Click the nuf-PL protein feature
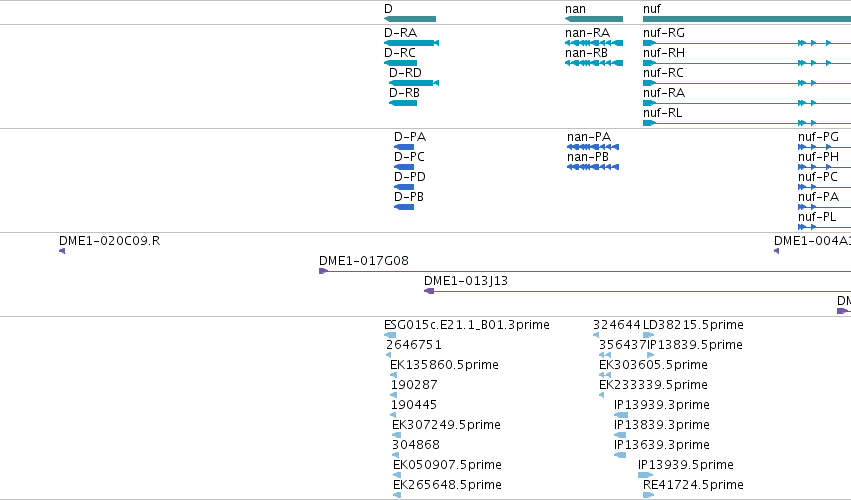The height and width of the screenshot is (500, 851). [x=824, y=227]
